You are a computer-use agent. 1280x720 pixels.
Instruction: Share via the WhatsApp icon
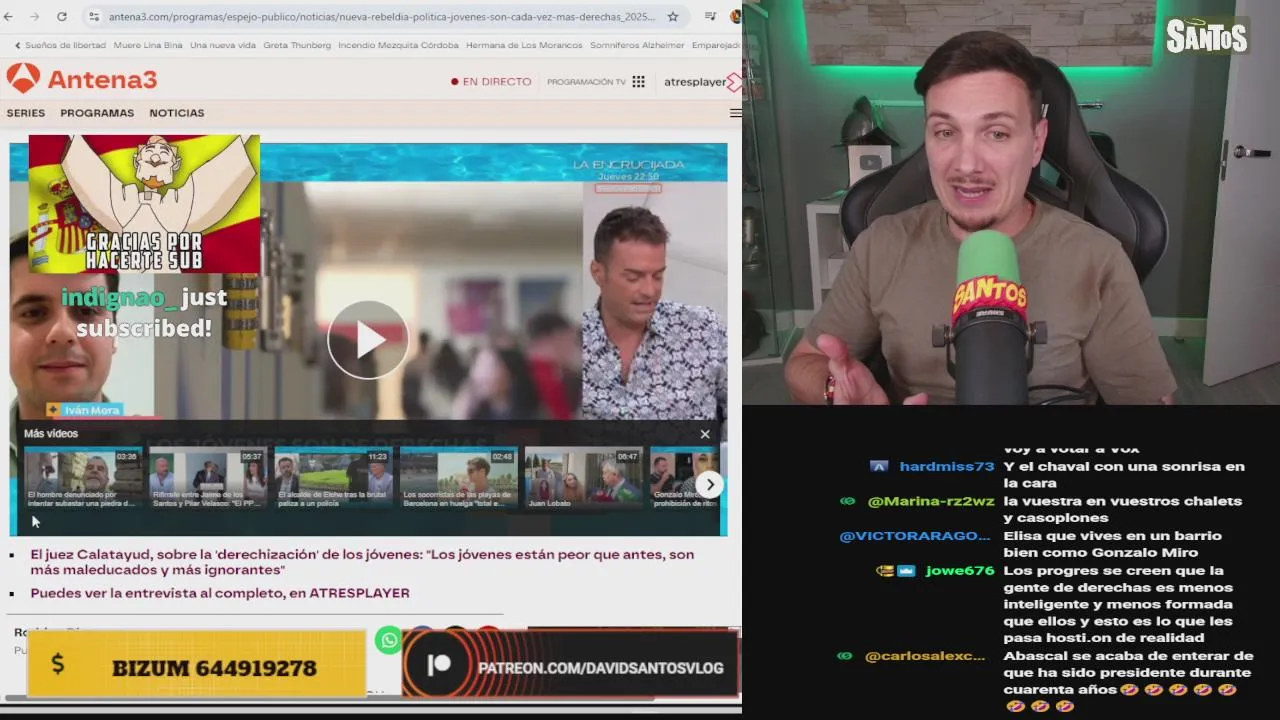[x=389, y=641]
